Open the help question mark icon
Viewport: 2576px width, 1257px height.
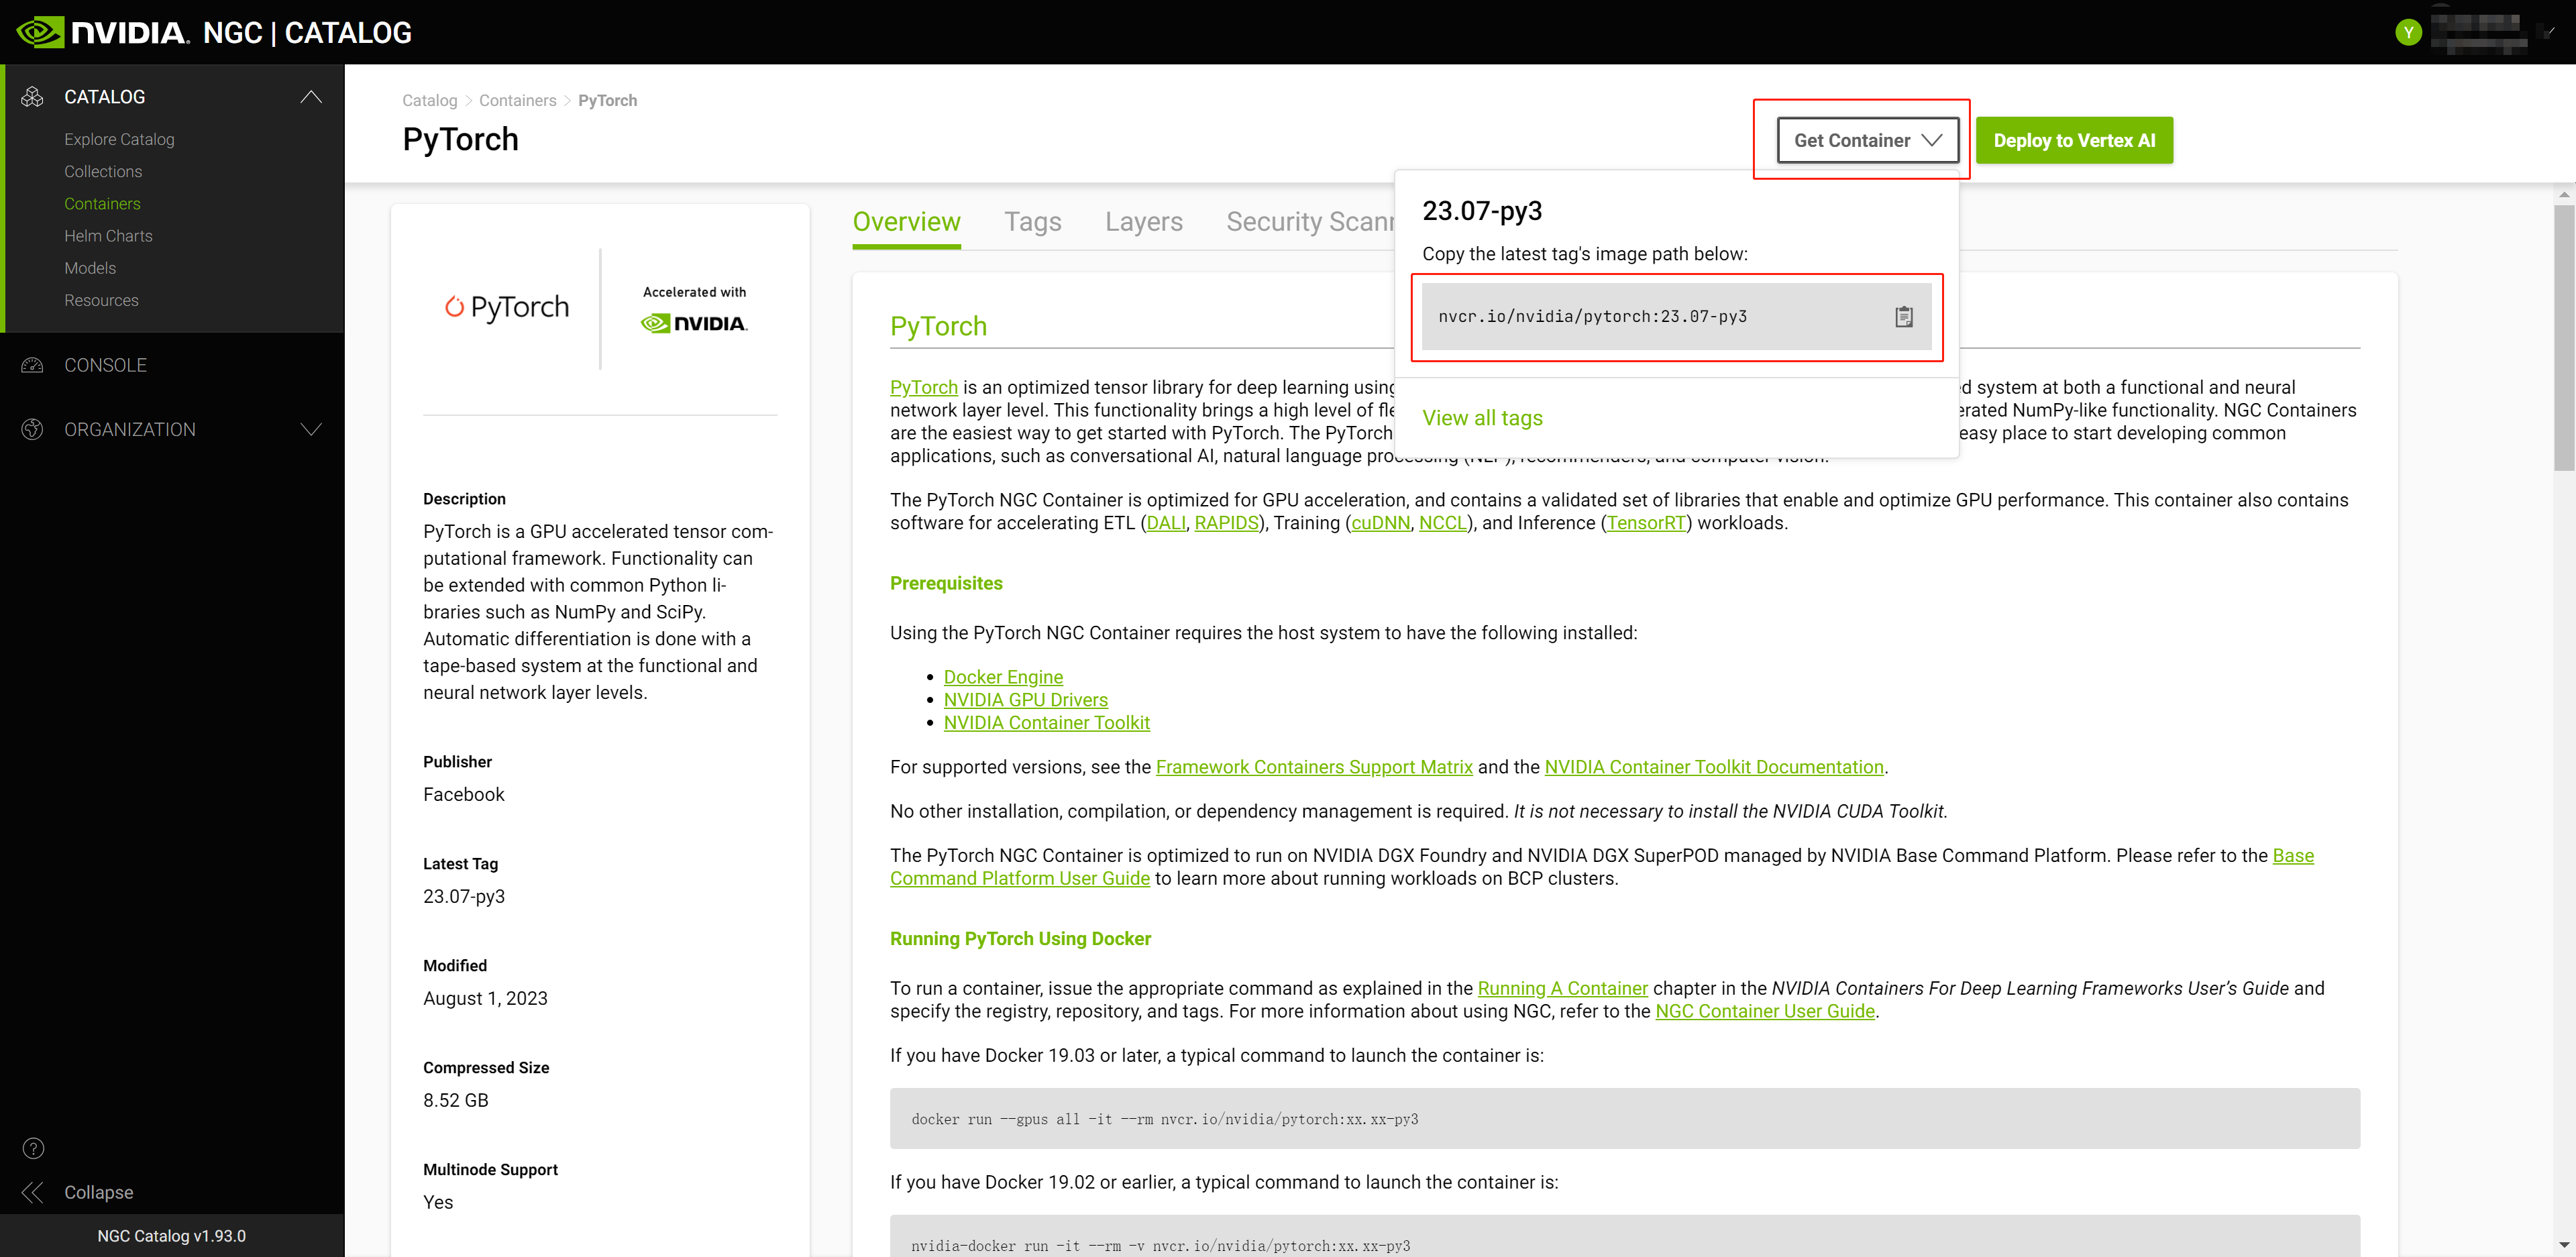33,1148
